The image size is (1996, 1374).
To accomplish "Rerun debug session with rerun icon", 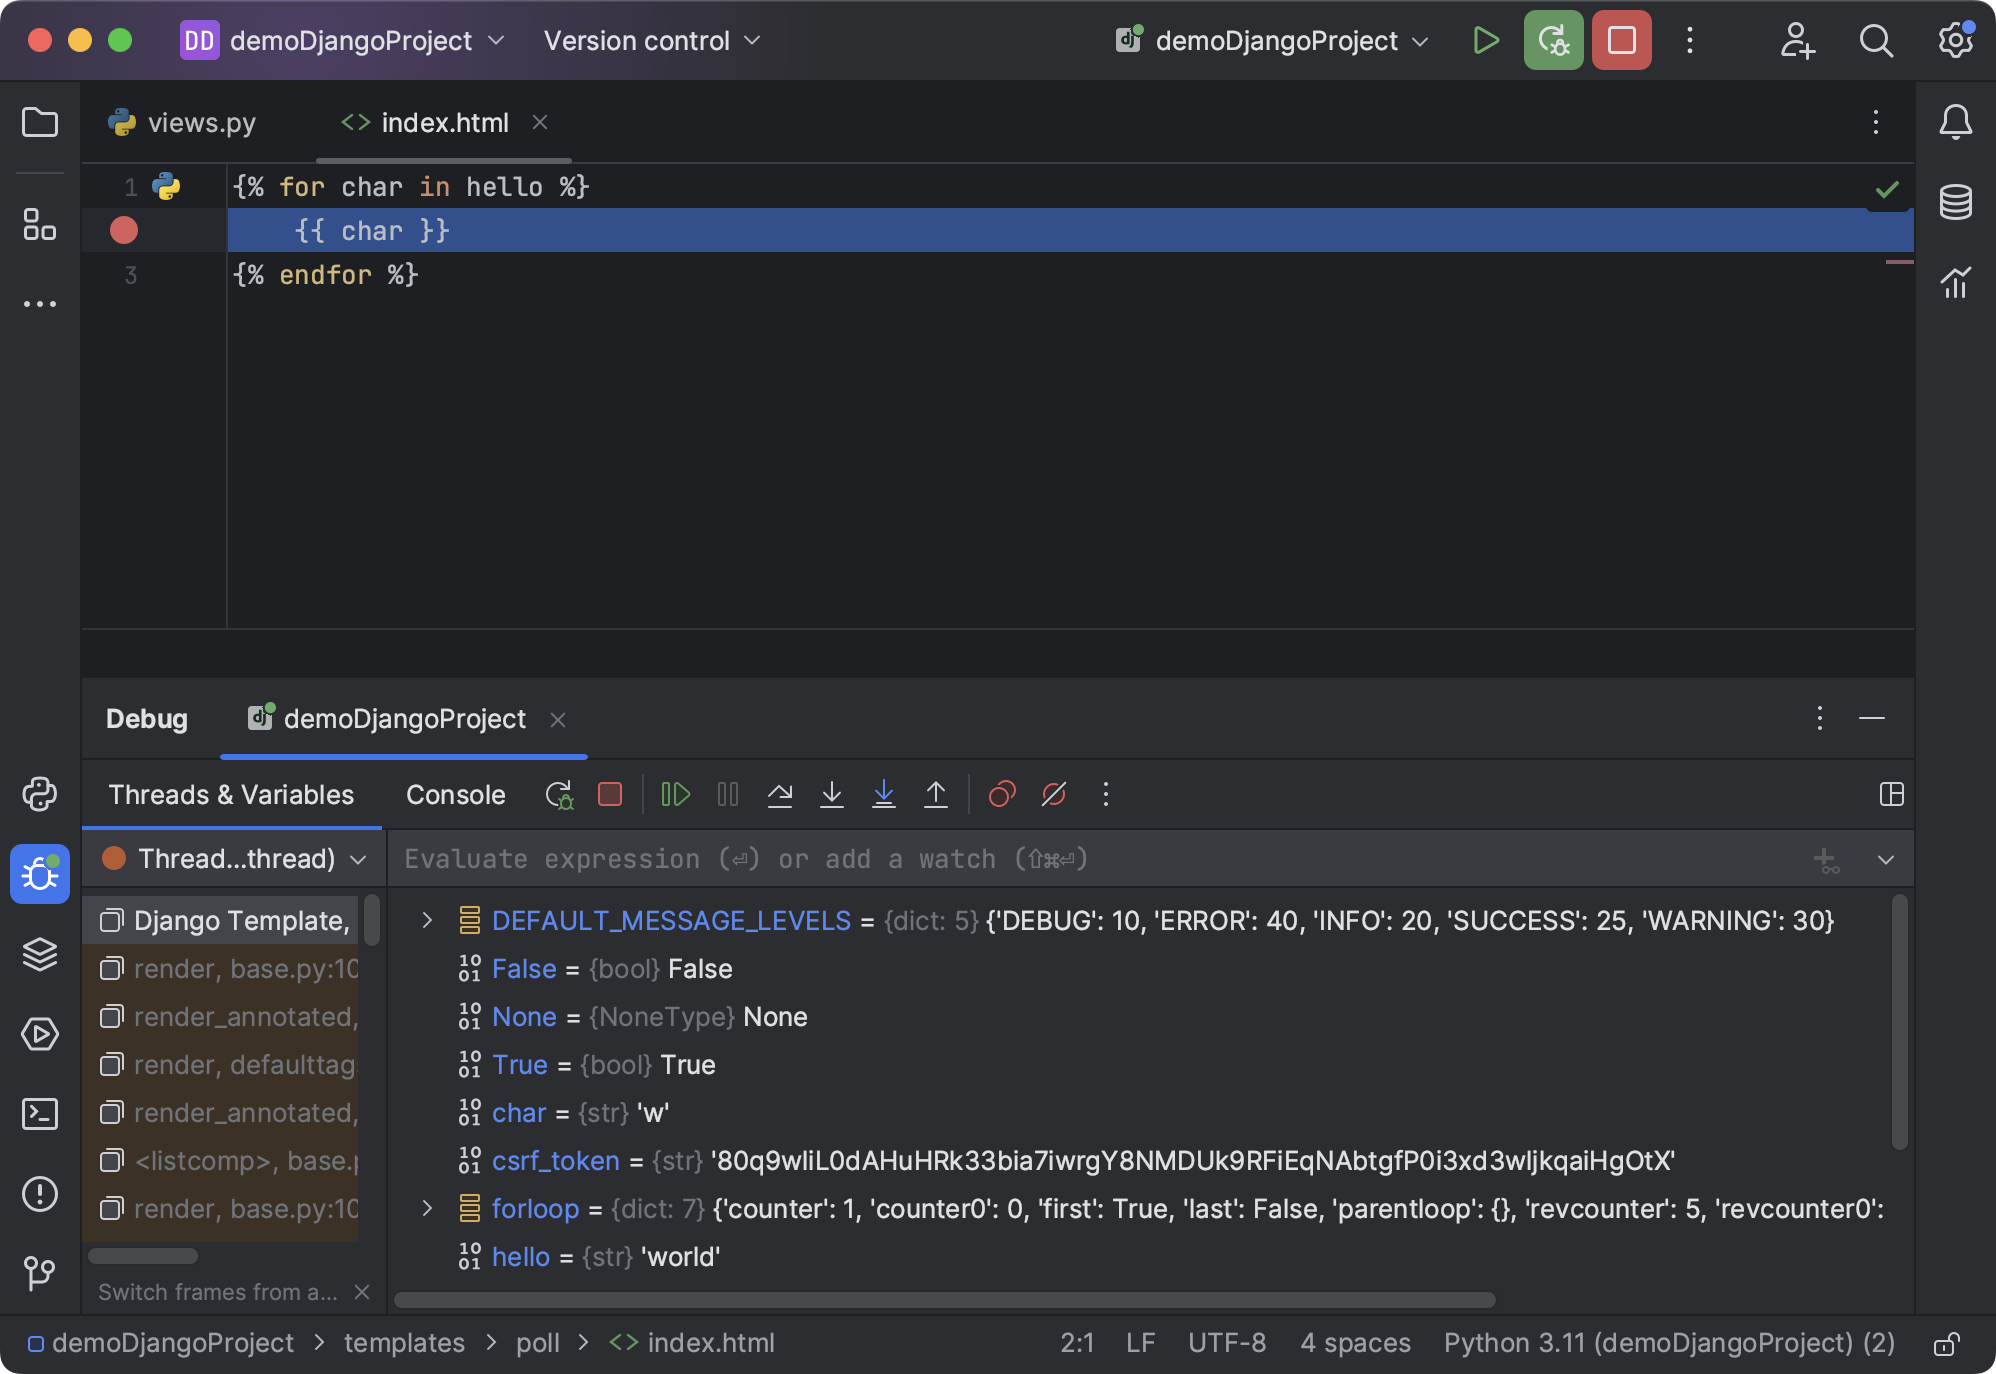I will pyautogui.click(x=559, y=795).
